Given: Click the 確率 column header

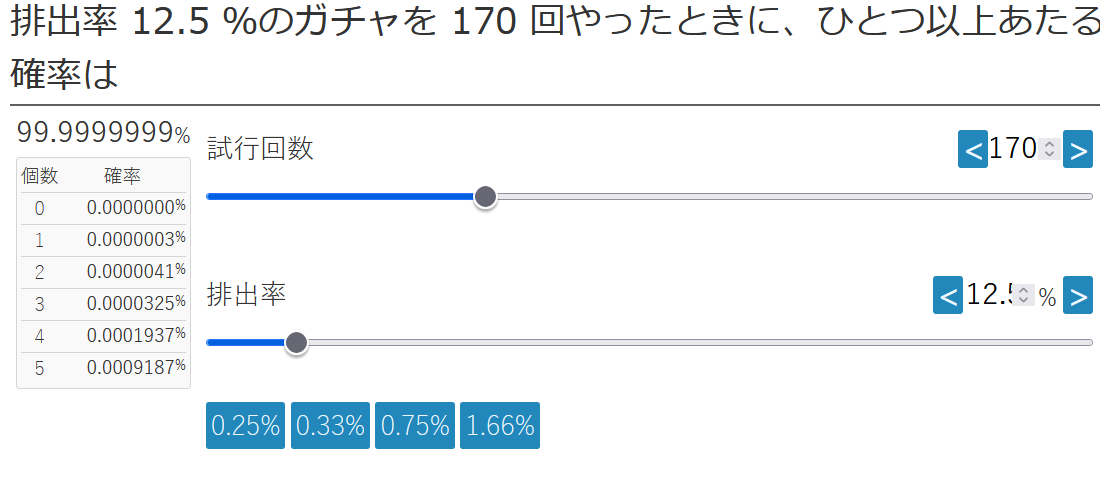Looking at the screenshot, I should point(122,177).
